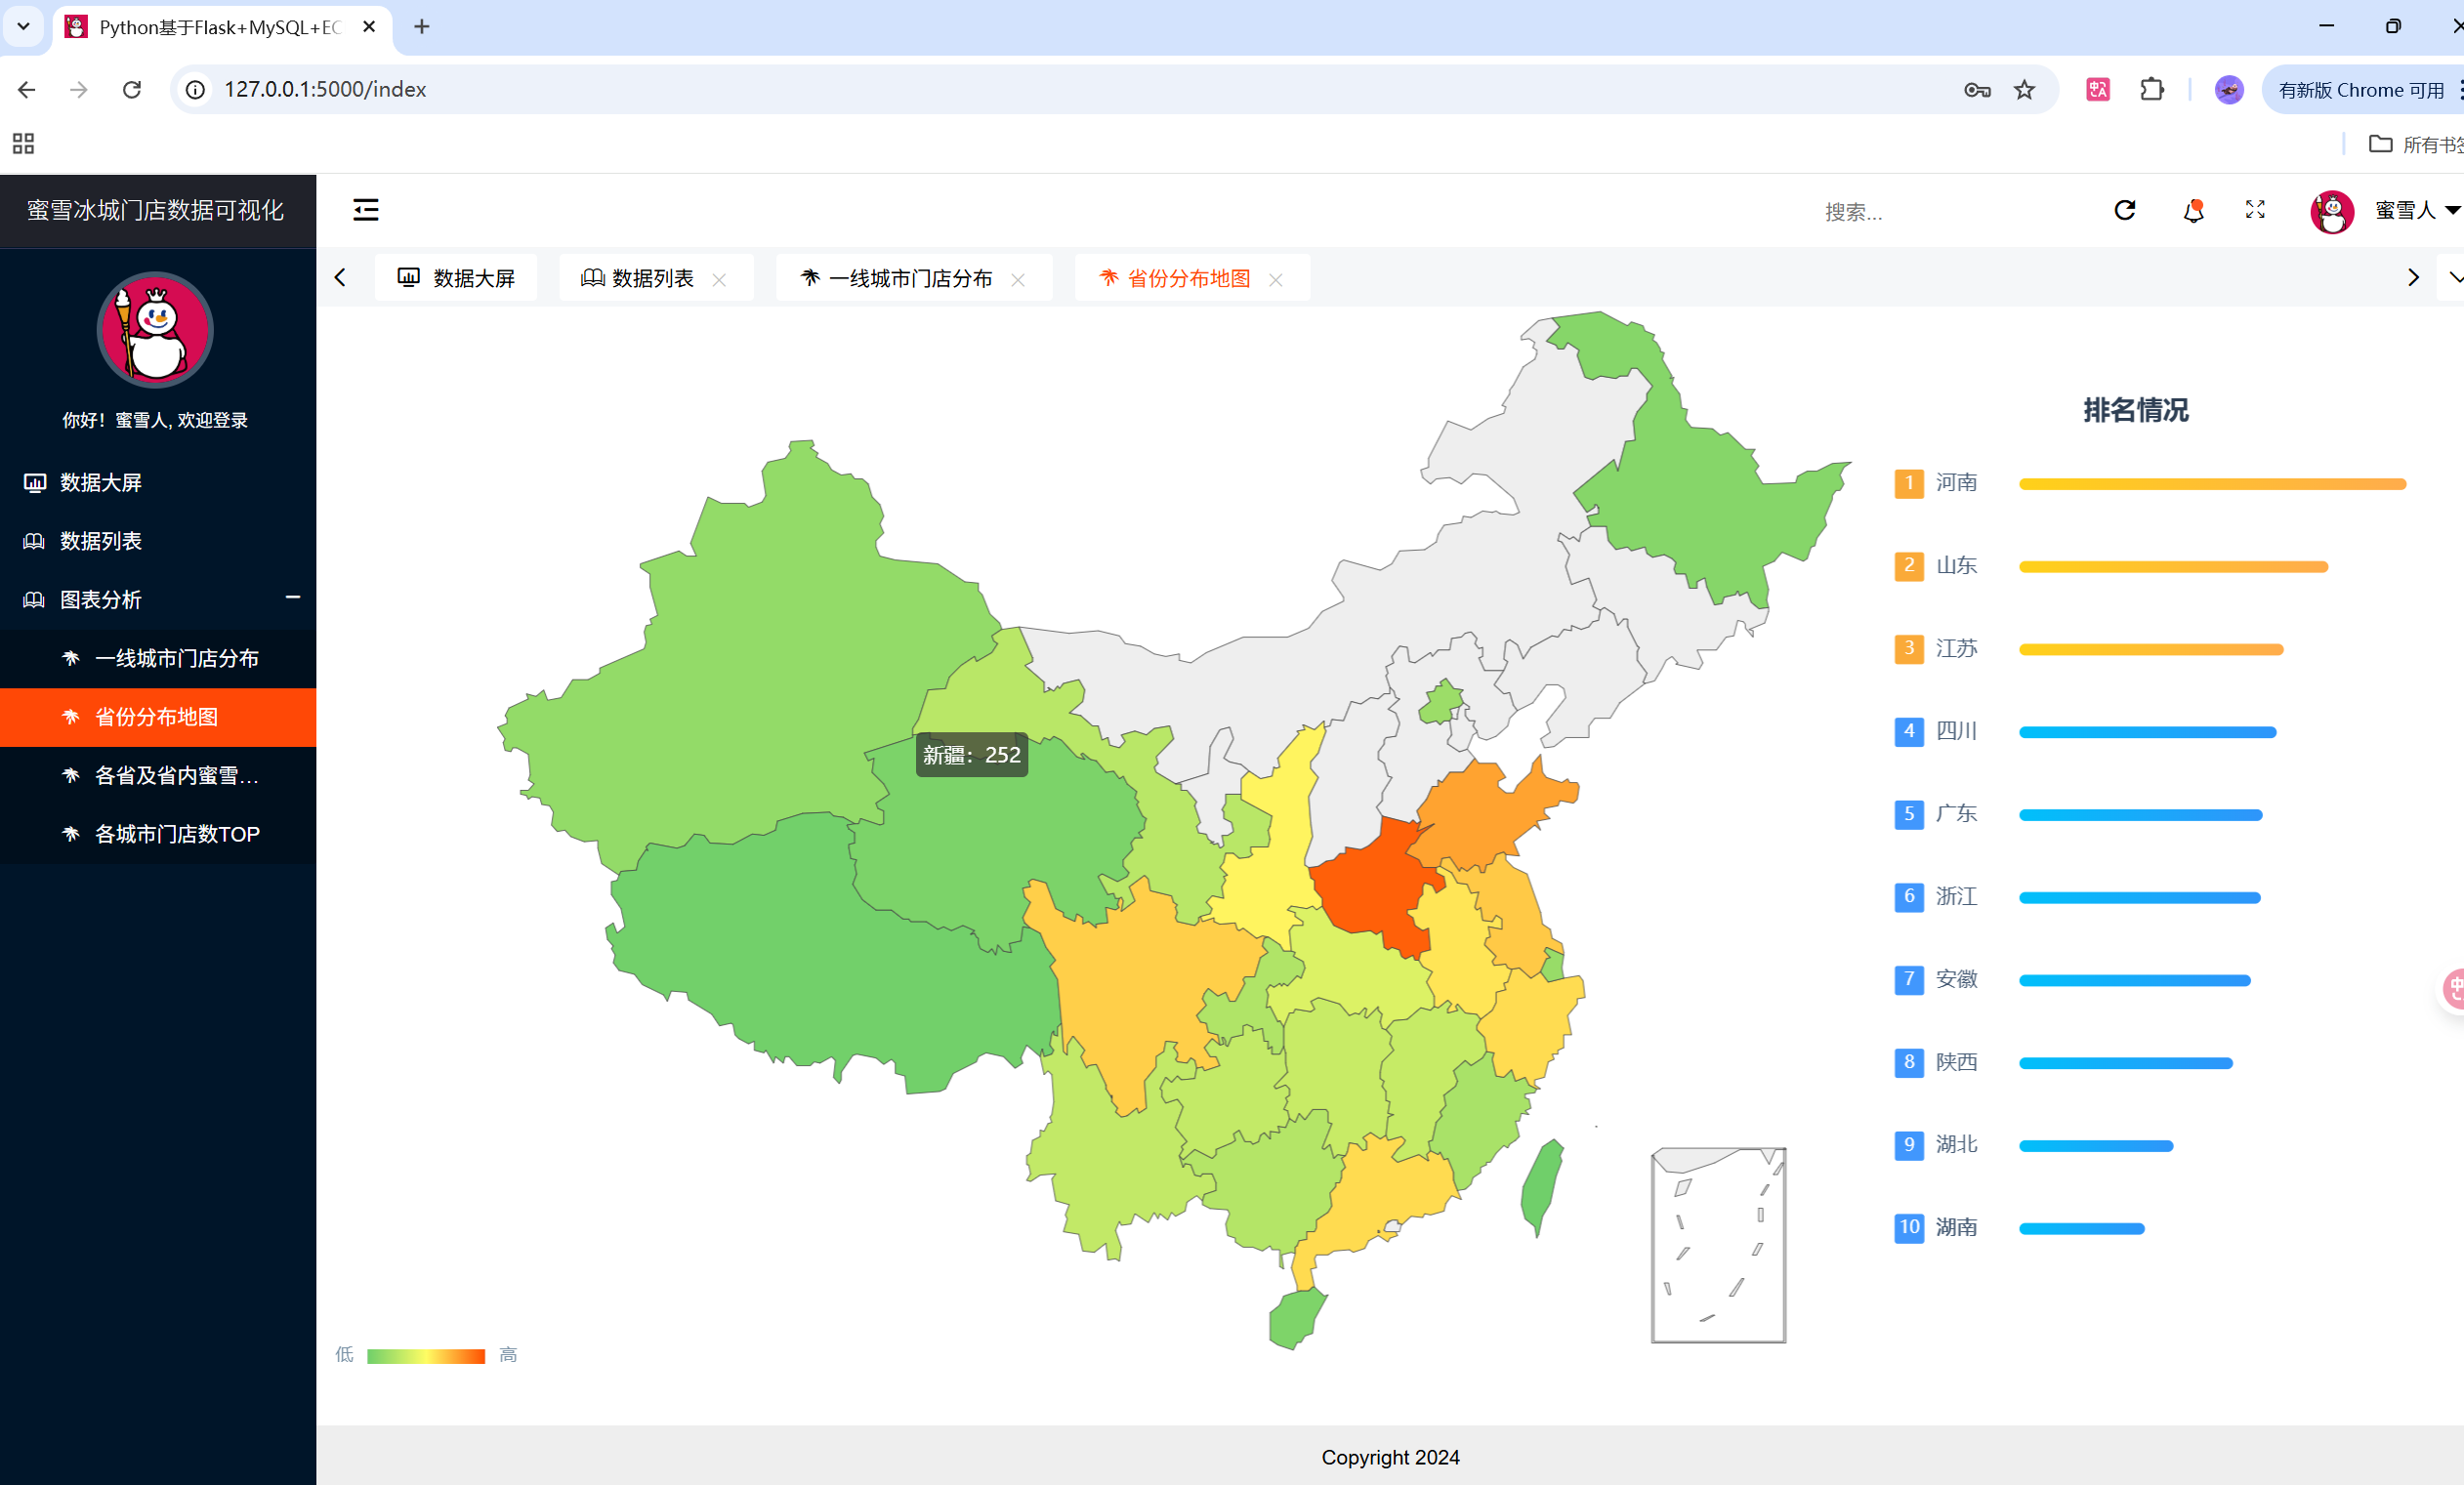Viewport: 2464px width, 1485px height.
Task: Click the Google Translate extension icon
Action: (2097, 90)
